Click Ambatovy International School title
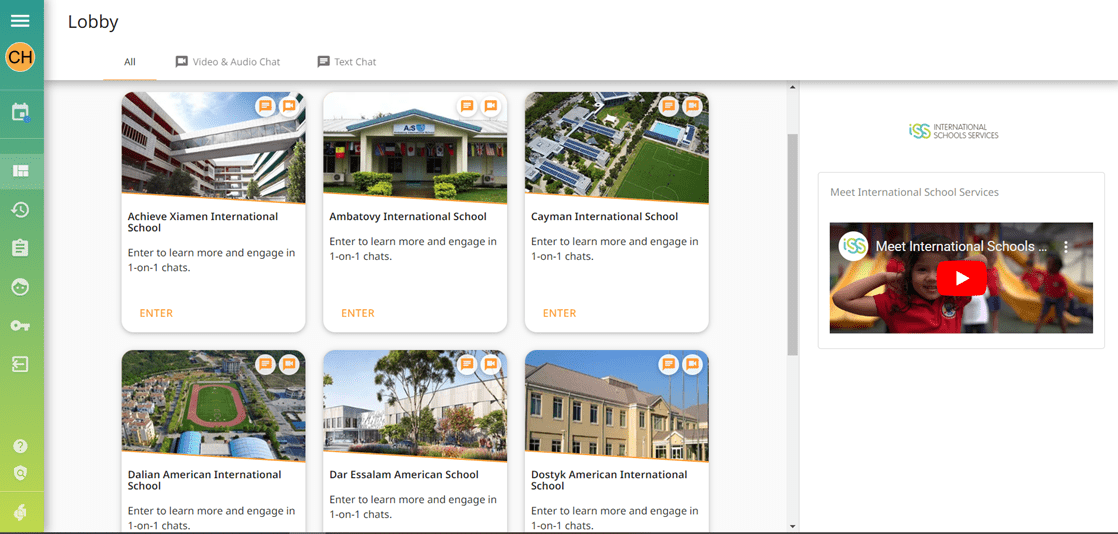1118x534 pixels. tap(408, 217)
